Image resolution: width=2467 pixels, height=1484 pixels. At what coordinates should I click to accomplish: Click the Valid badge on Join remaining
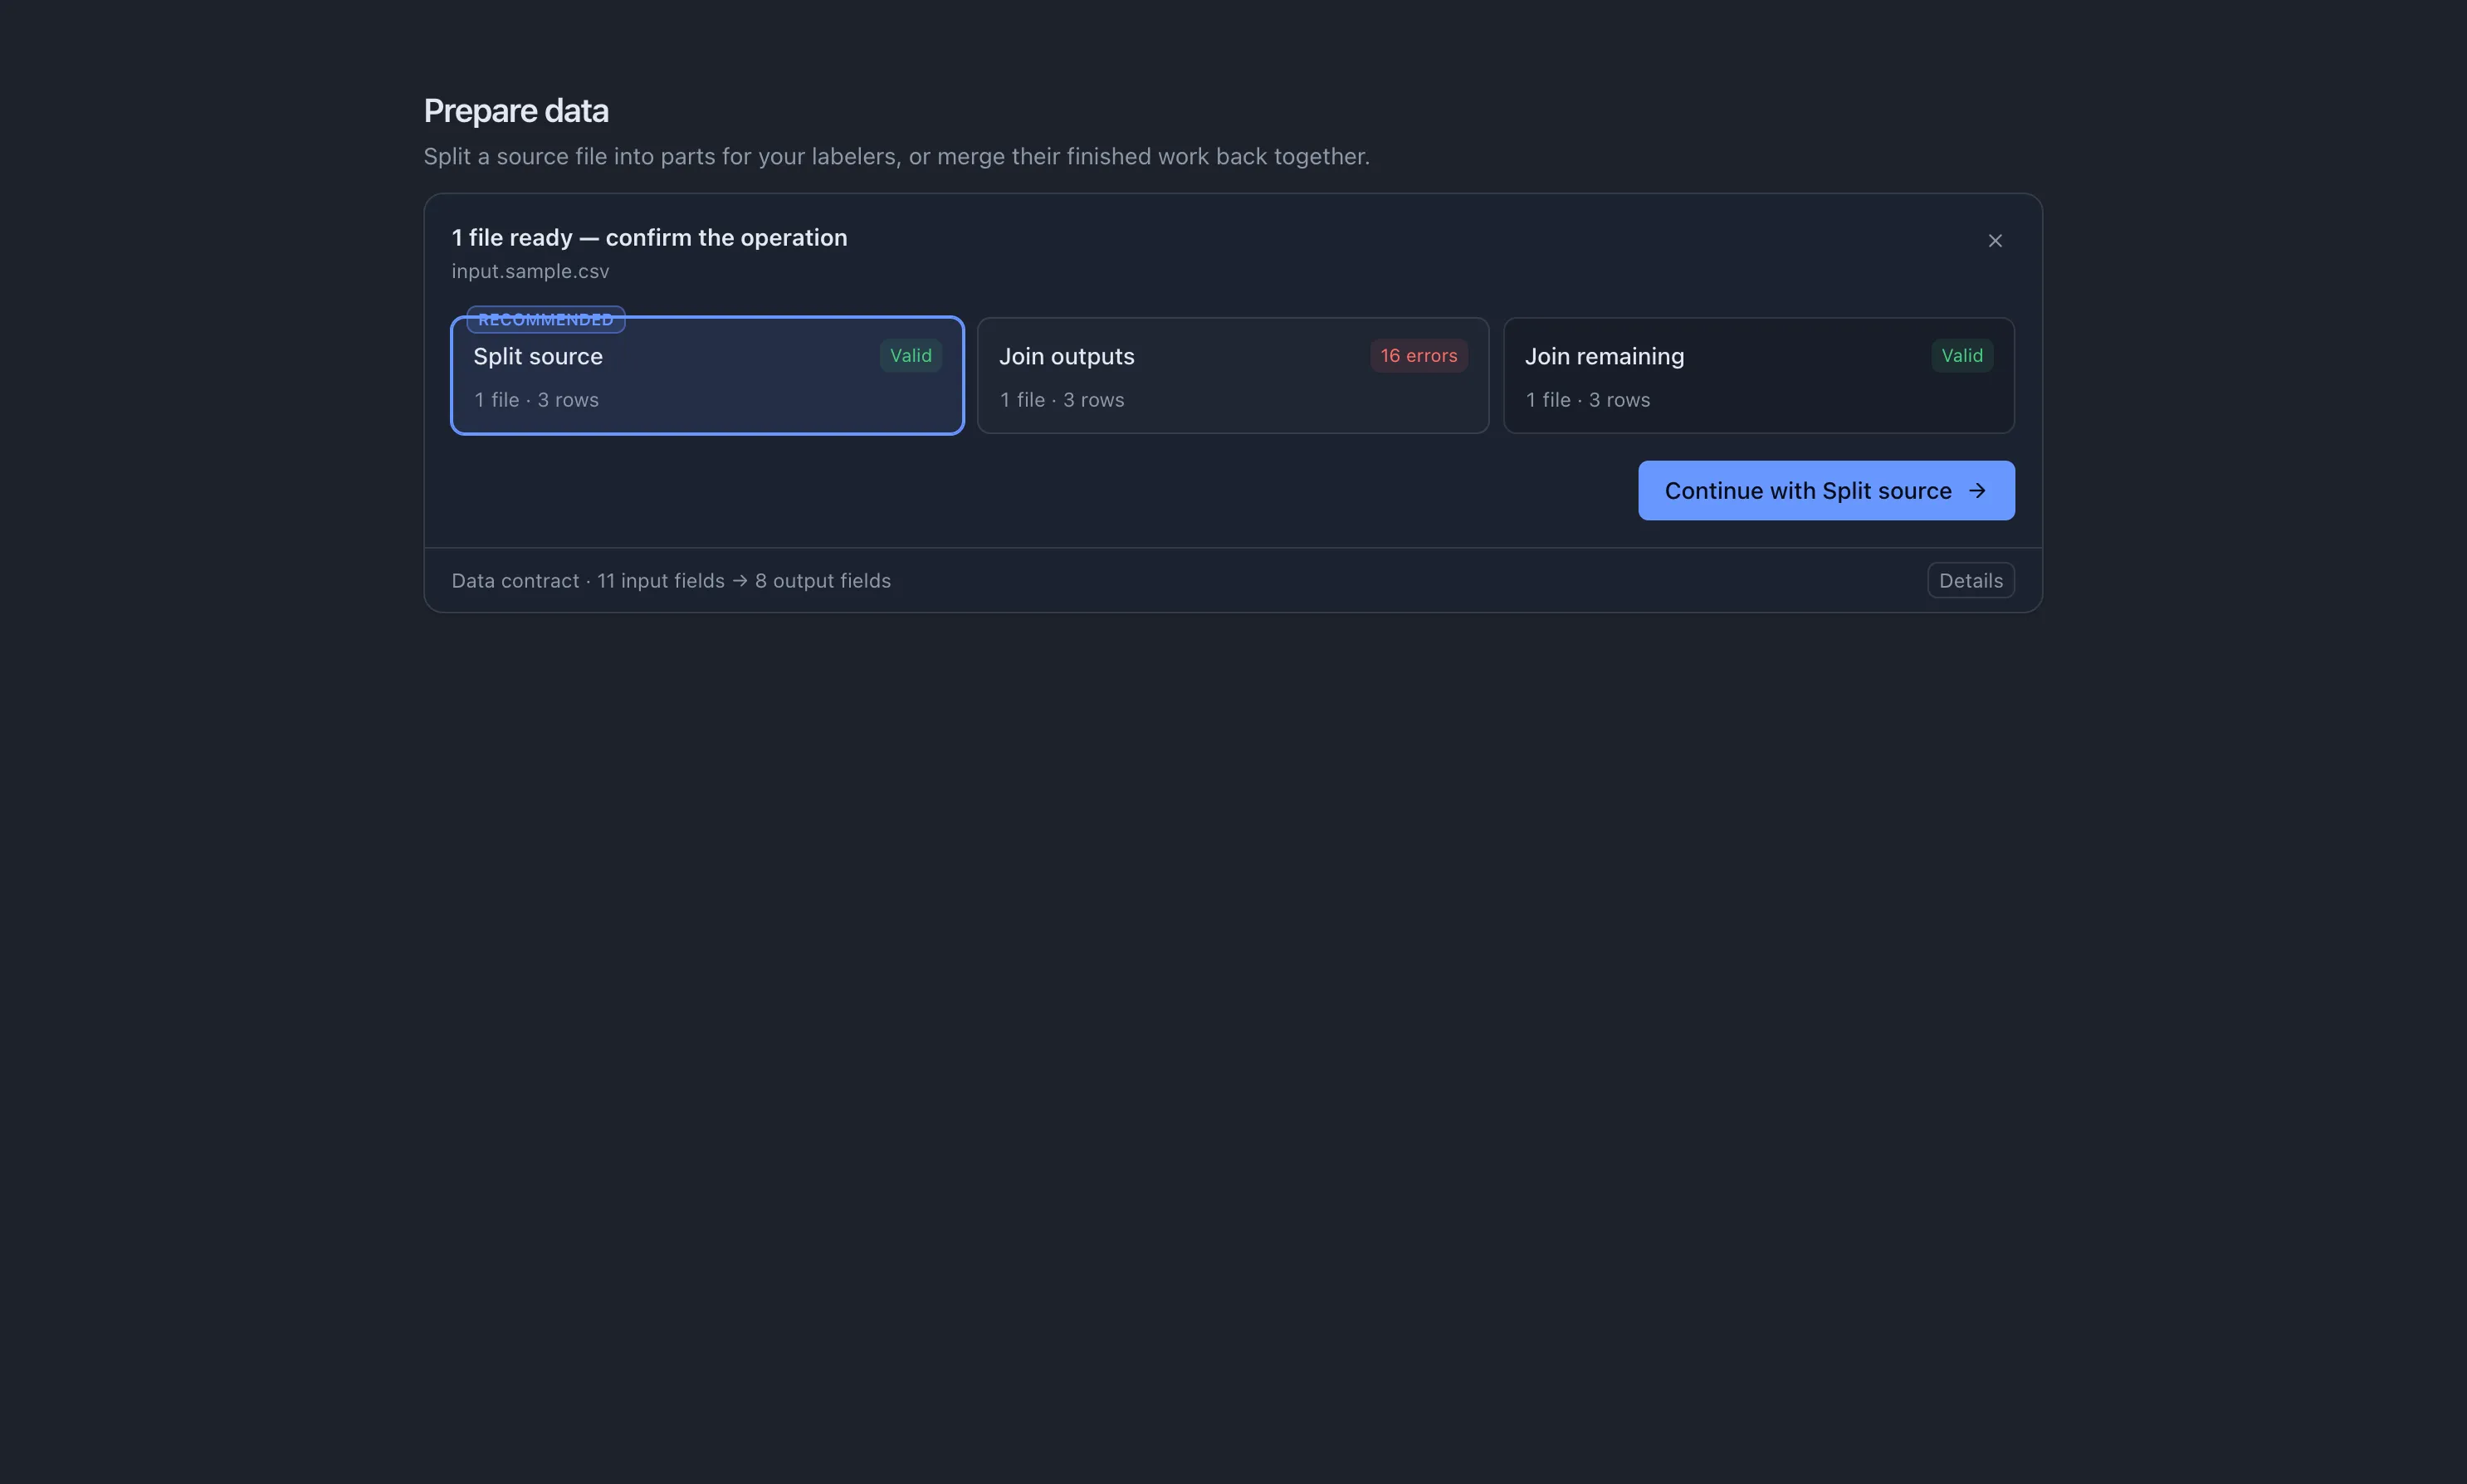pyautogui.click(x=1961, y=355)
